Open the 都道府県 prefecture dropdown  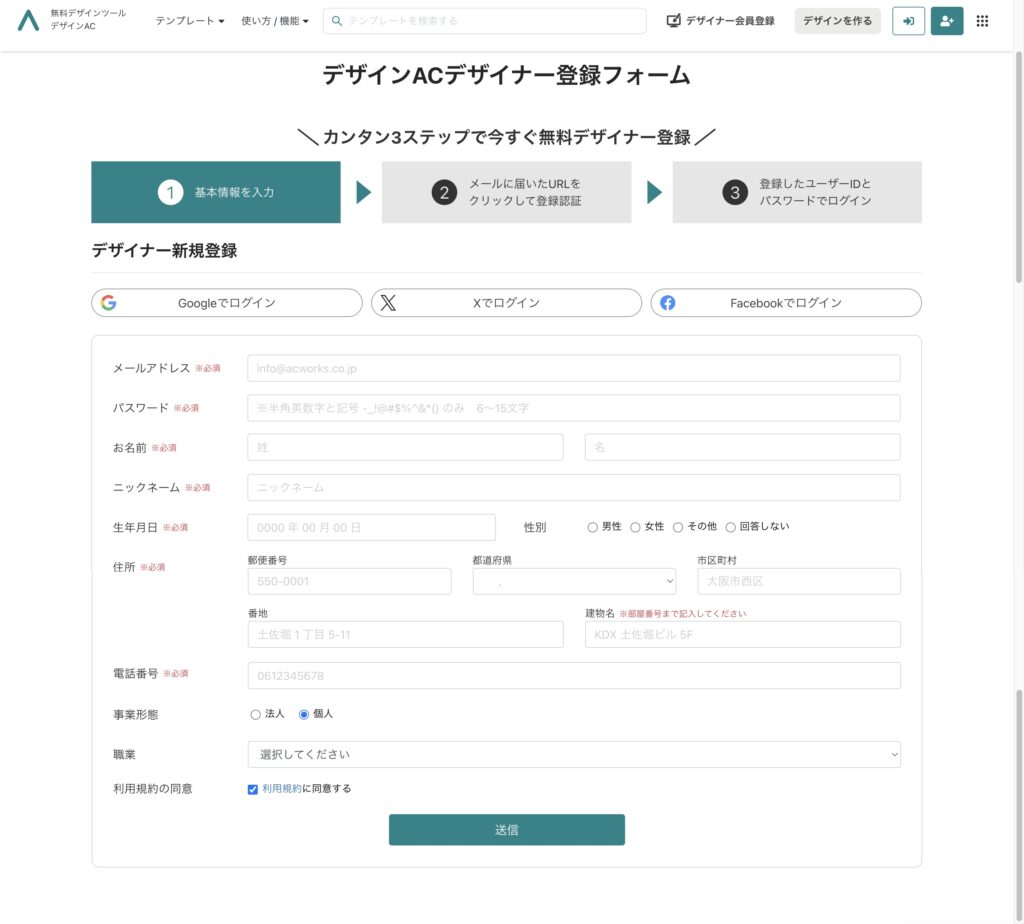(574, 581)
